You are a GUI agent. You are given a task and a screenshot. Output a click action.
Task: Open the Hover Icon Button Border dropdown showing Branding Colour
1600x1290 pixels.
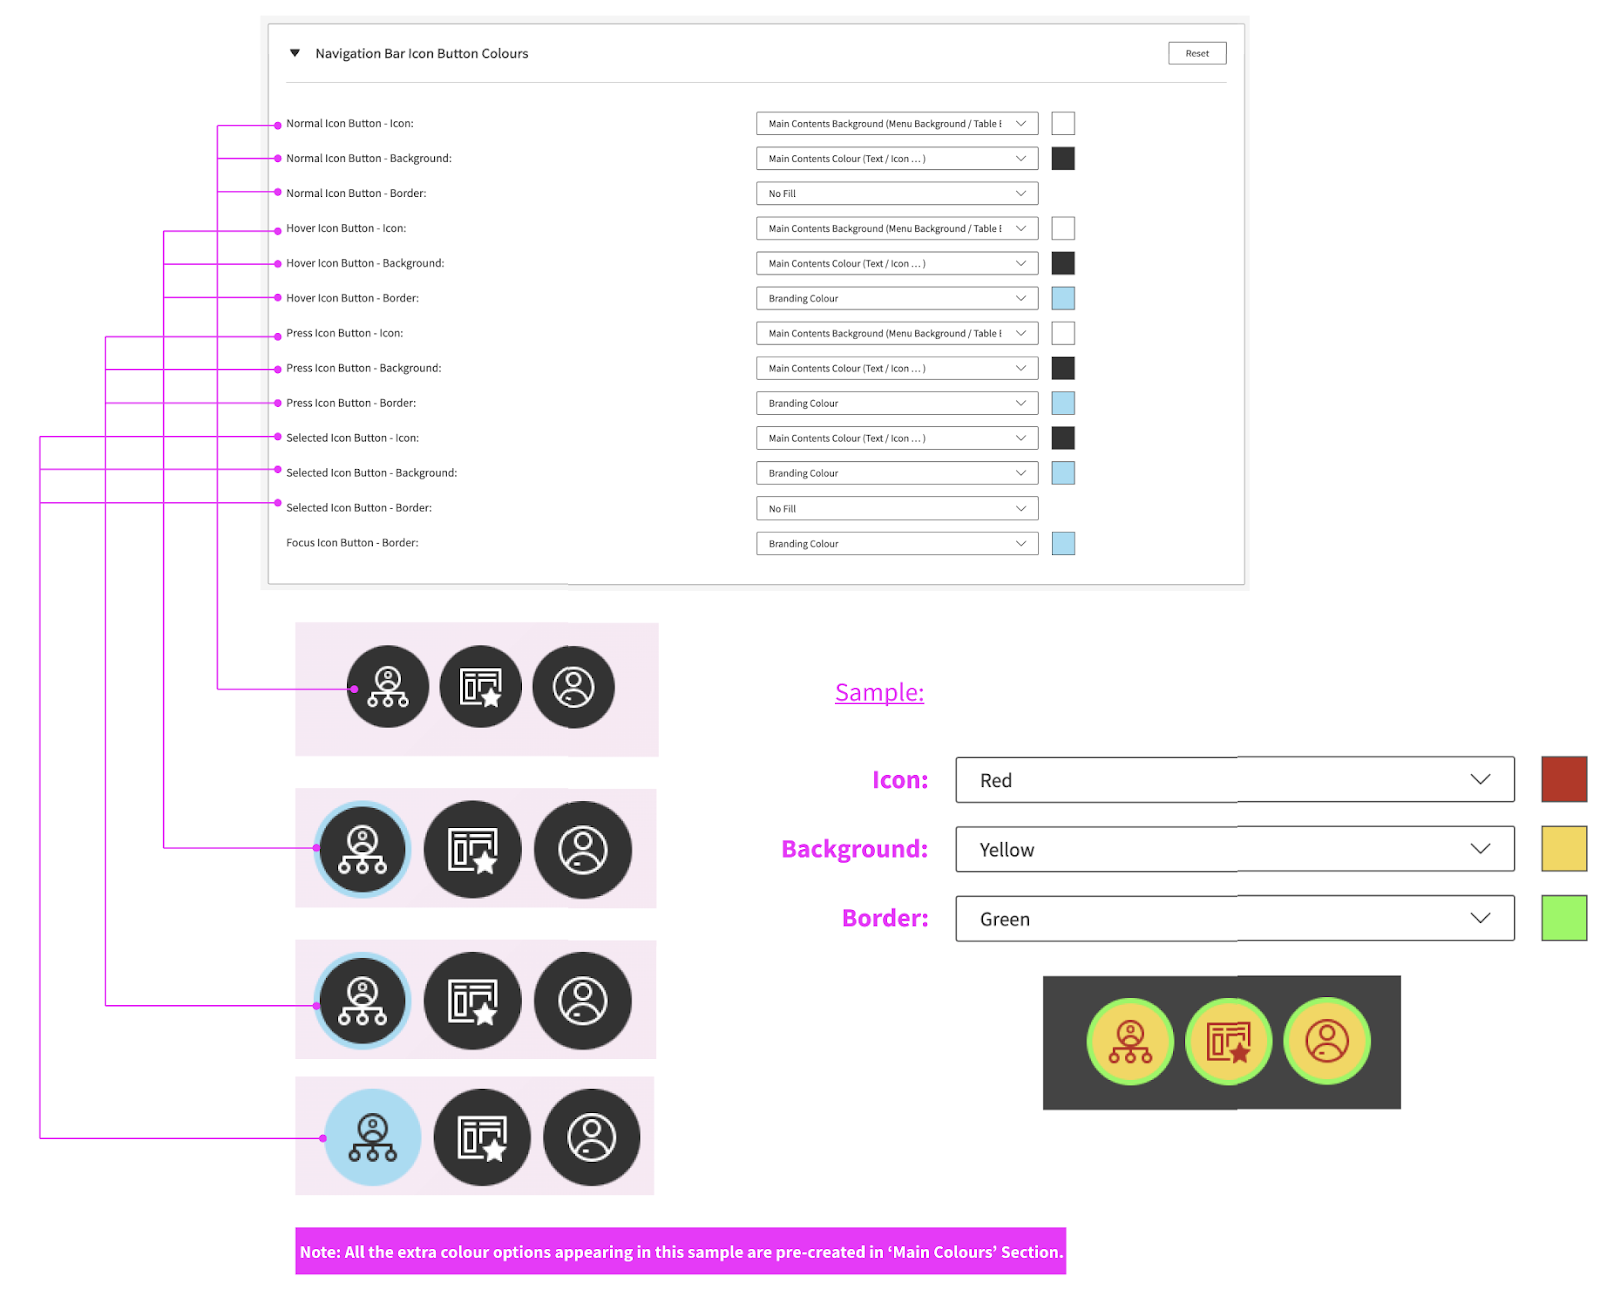coord(896,297)
